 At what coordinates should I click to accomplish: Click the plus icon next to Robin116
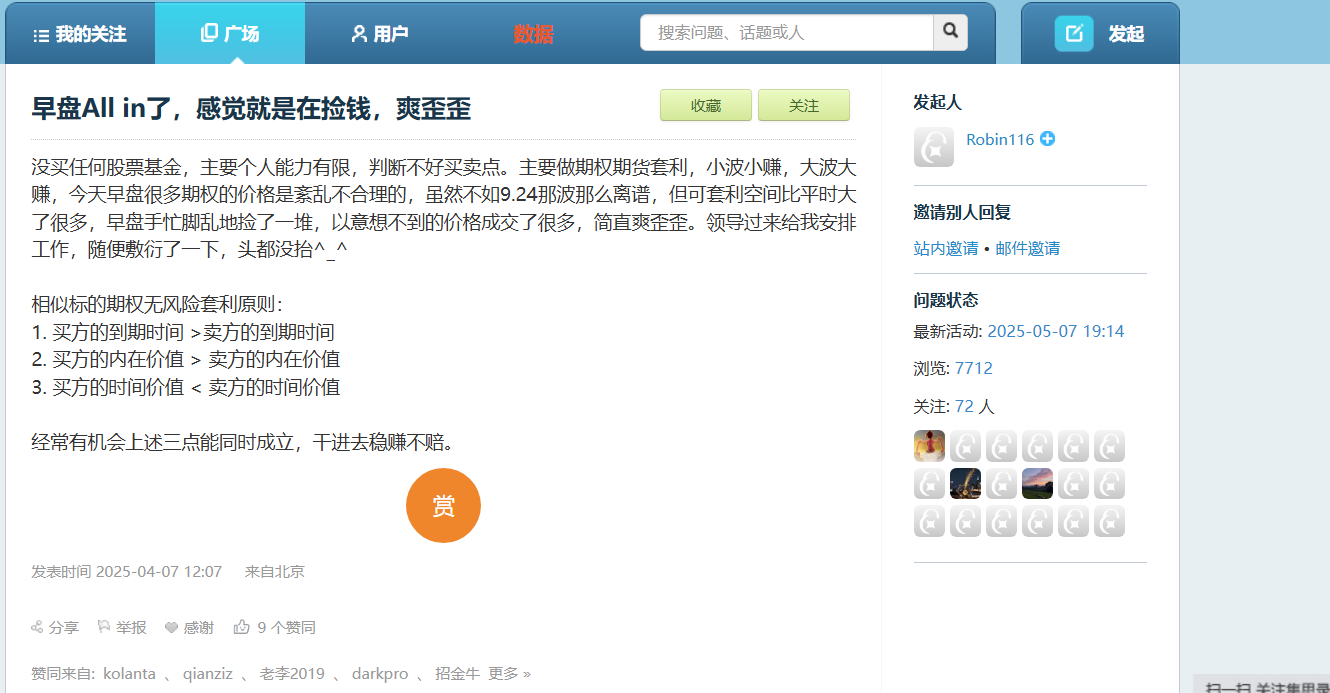tap(1047, 139)
